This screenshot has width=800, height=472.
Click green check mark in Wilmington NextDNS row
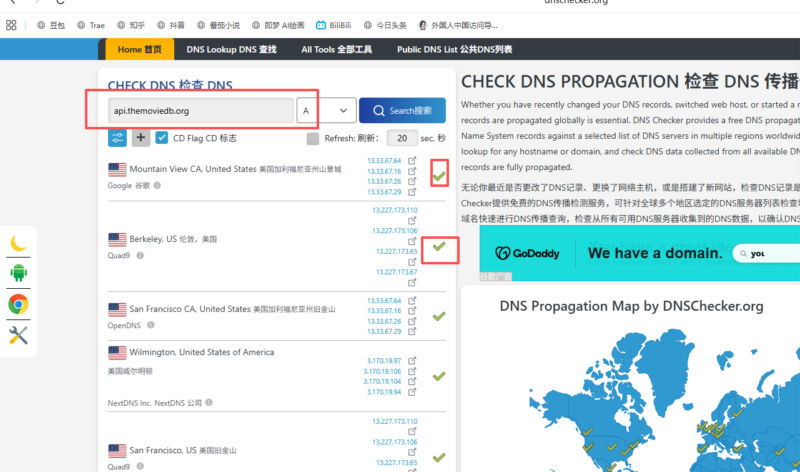[439, 377]
